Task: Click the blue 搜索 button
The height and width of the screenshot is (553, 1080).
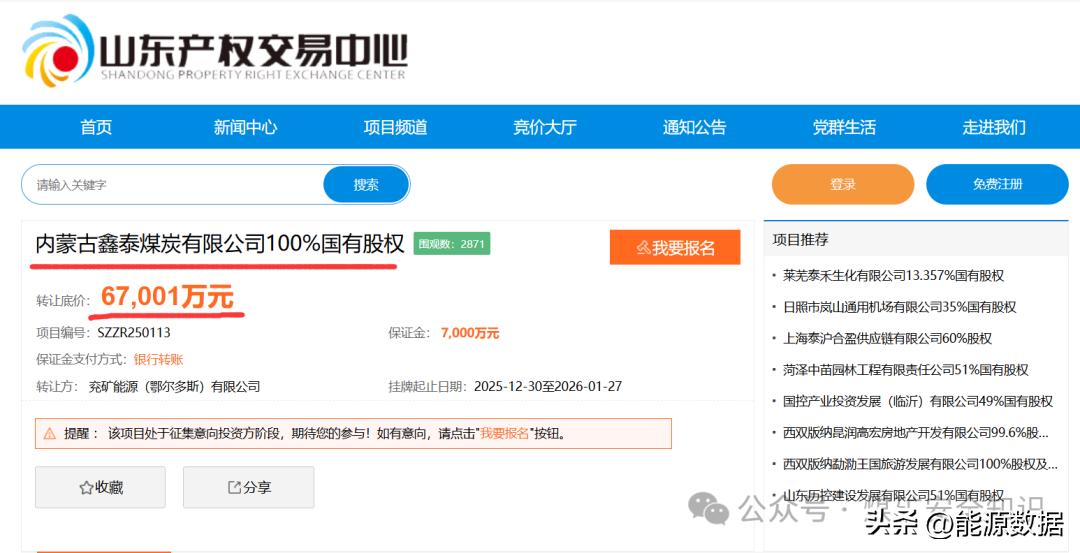Action: [x=366, y=185]
